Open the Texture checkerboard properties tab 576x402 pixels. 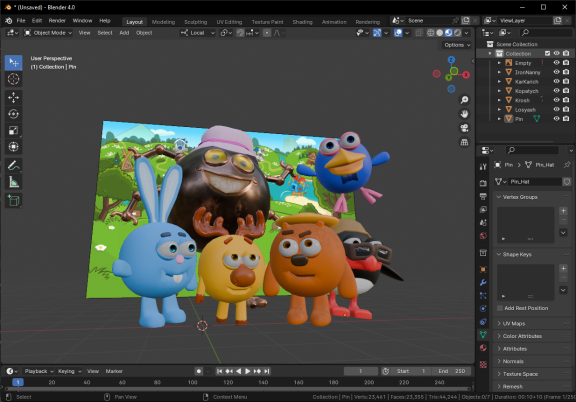483,364
